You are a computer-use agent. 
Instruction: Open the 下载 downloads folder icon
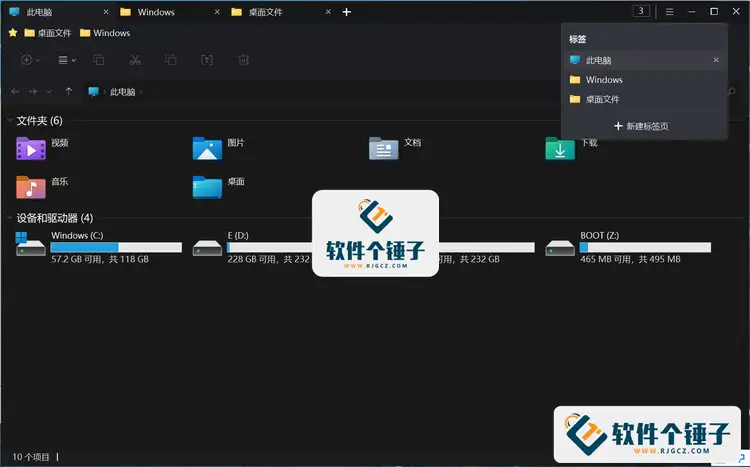(x=560, y=149)
